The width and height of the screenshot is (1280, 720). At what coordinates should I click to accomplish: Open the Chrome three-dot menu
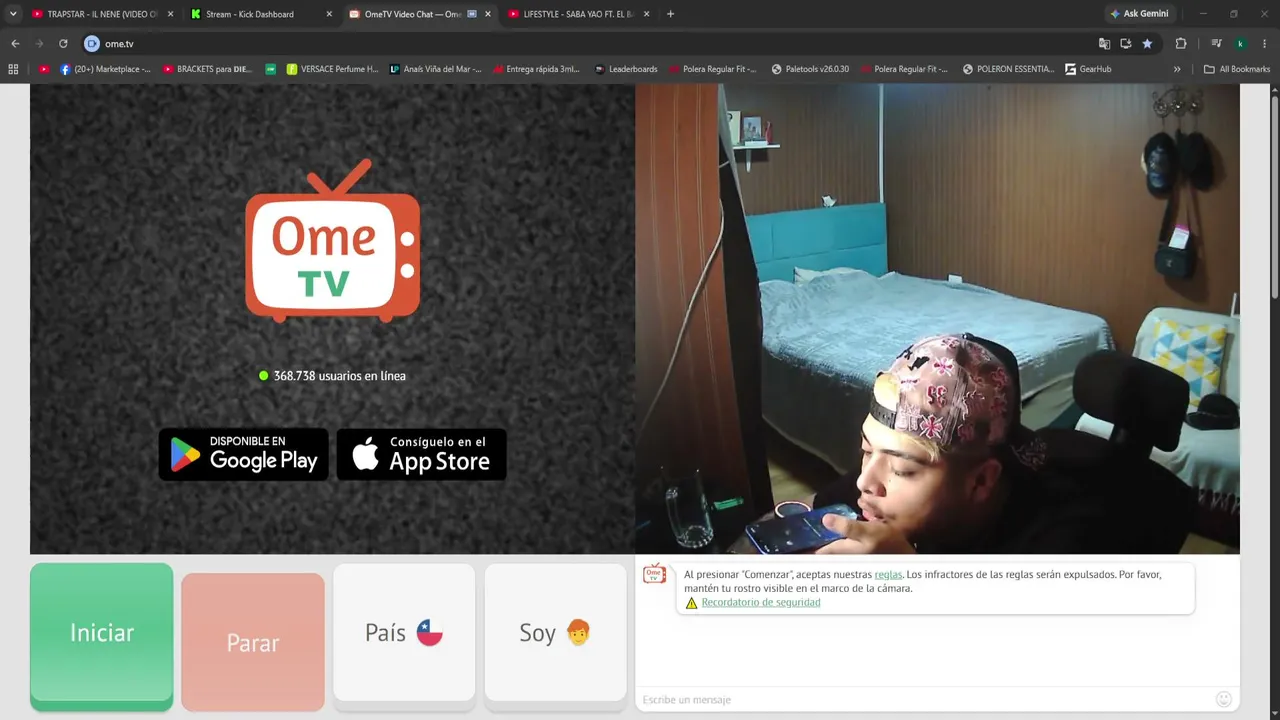pyautogui.click(x=1265, y=44)
